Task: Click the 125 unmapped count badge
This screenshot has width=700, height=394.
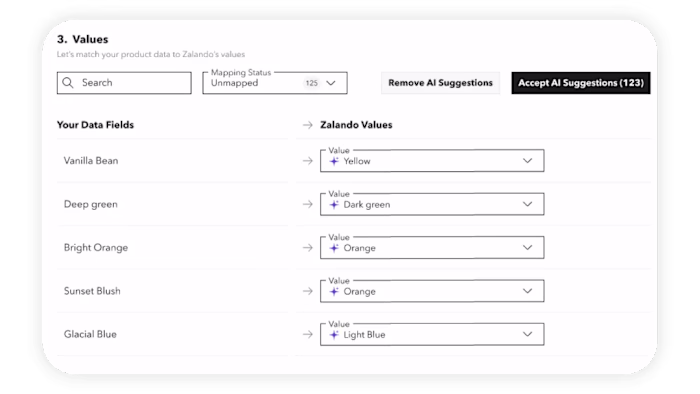Action: [x=312, y=83]
